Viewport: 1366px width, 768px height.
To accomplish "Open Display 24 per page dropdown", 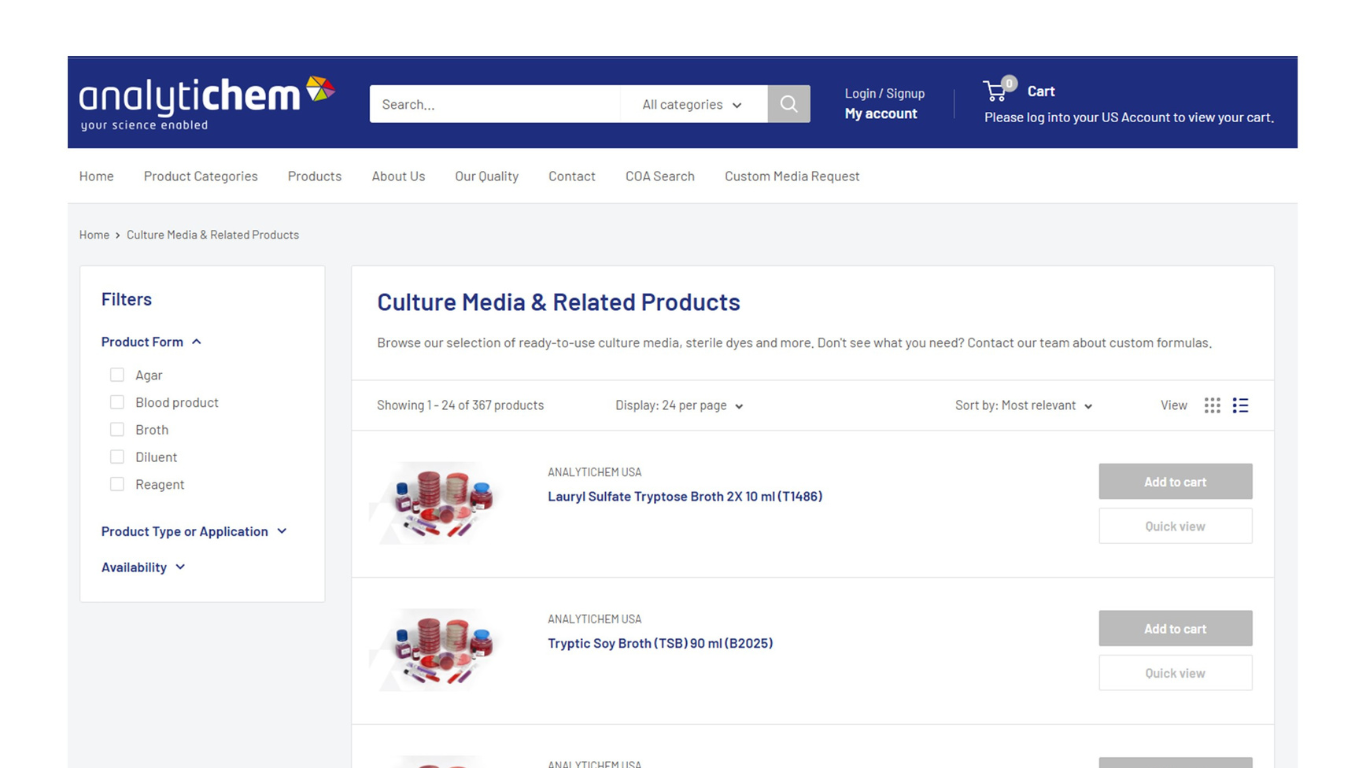I will (679, 405).
